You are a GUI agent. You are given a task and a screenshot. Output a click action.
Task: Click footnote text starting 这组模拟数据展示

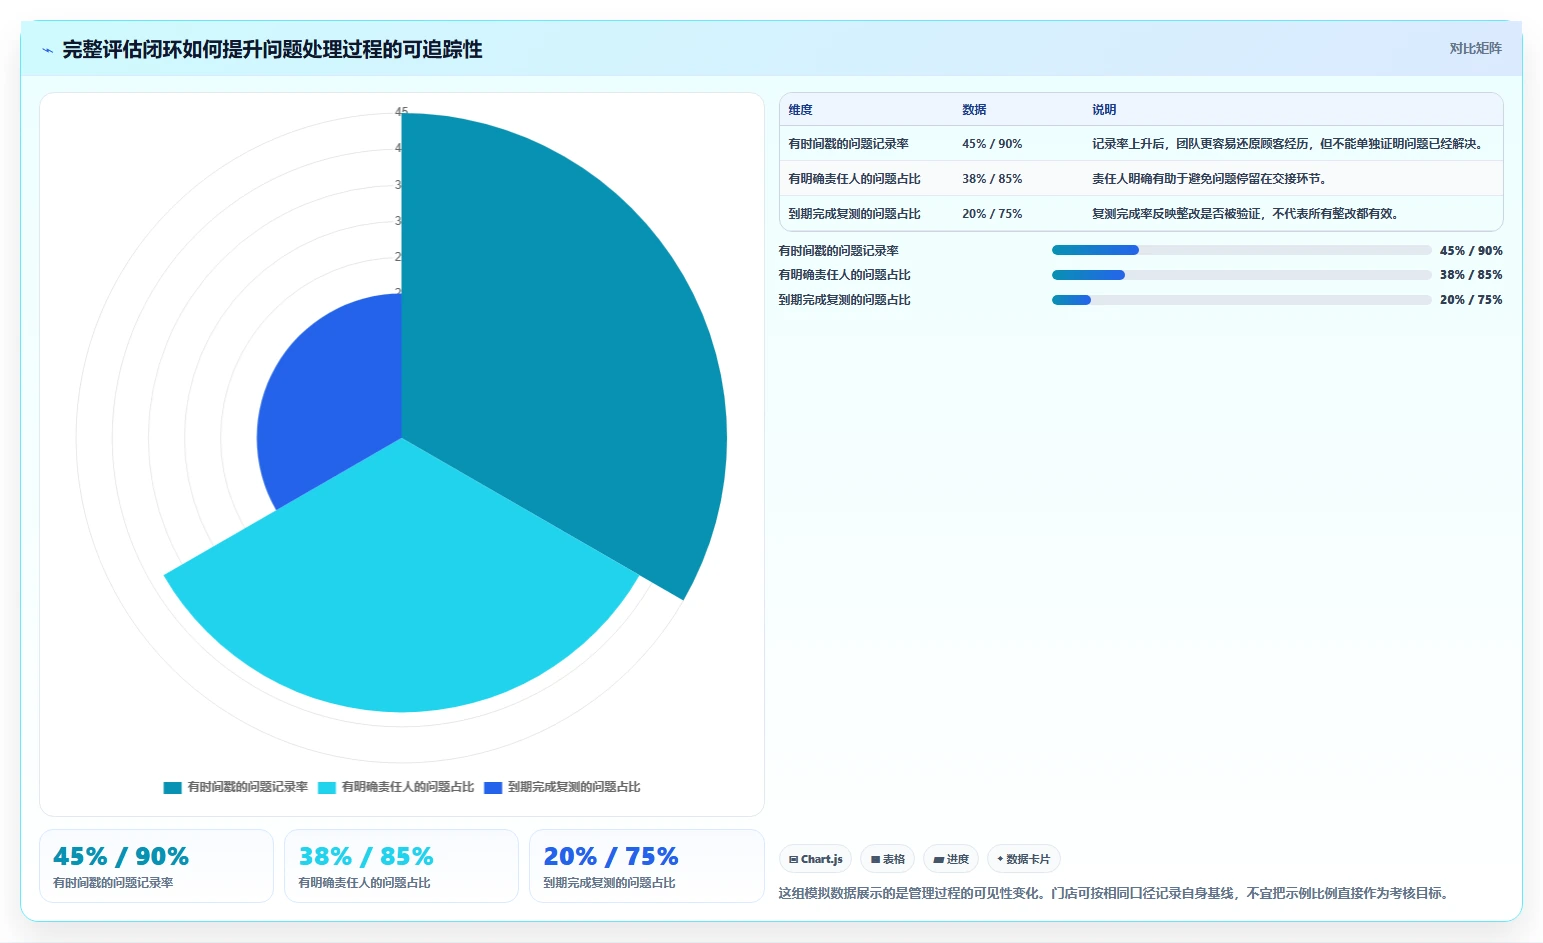tap(1114, 893)
